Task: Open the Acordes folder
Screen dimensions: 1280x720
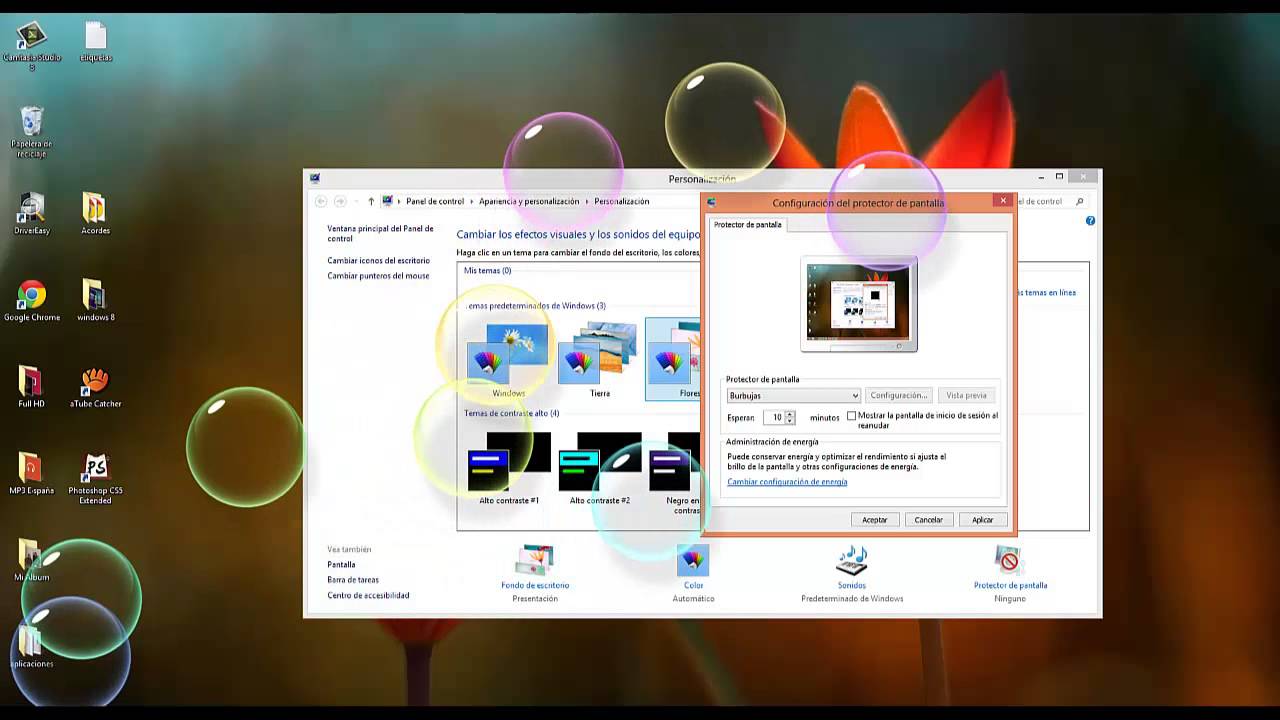Action: click(x=95, y=213)
